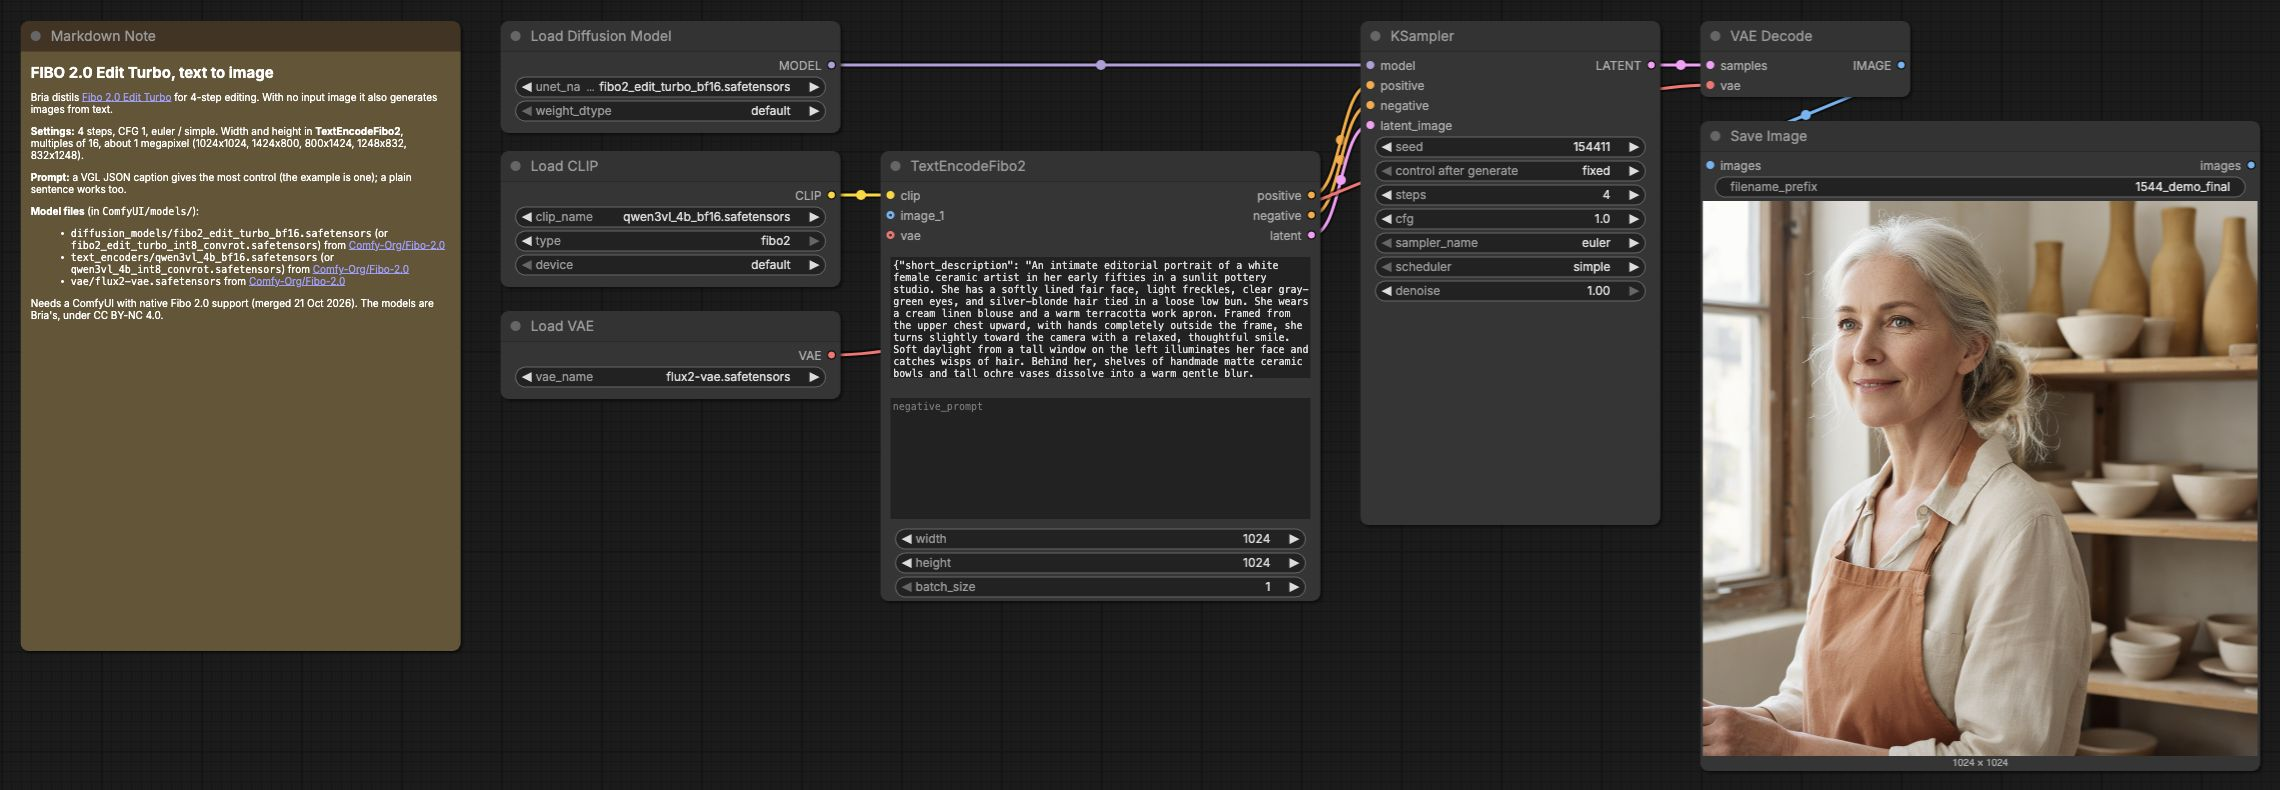This screenshot has width=2280, height=790.
Task: Click the filename_prefix field in Save Image
Action: click(x=1980, y=187)
